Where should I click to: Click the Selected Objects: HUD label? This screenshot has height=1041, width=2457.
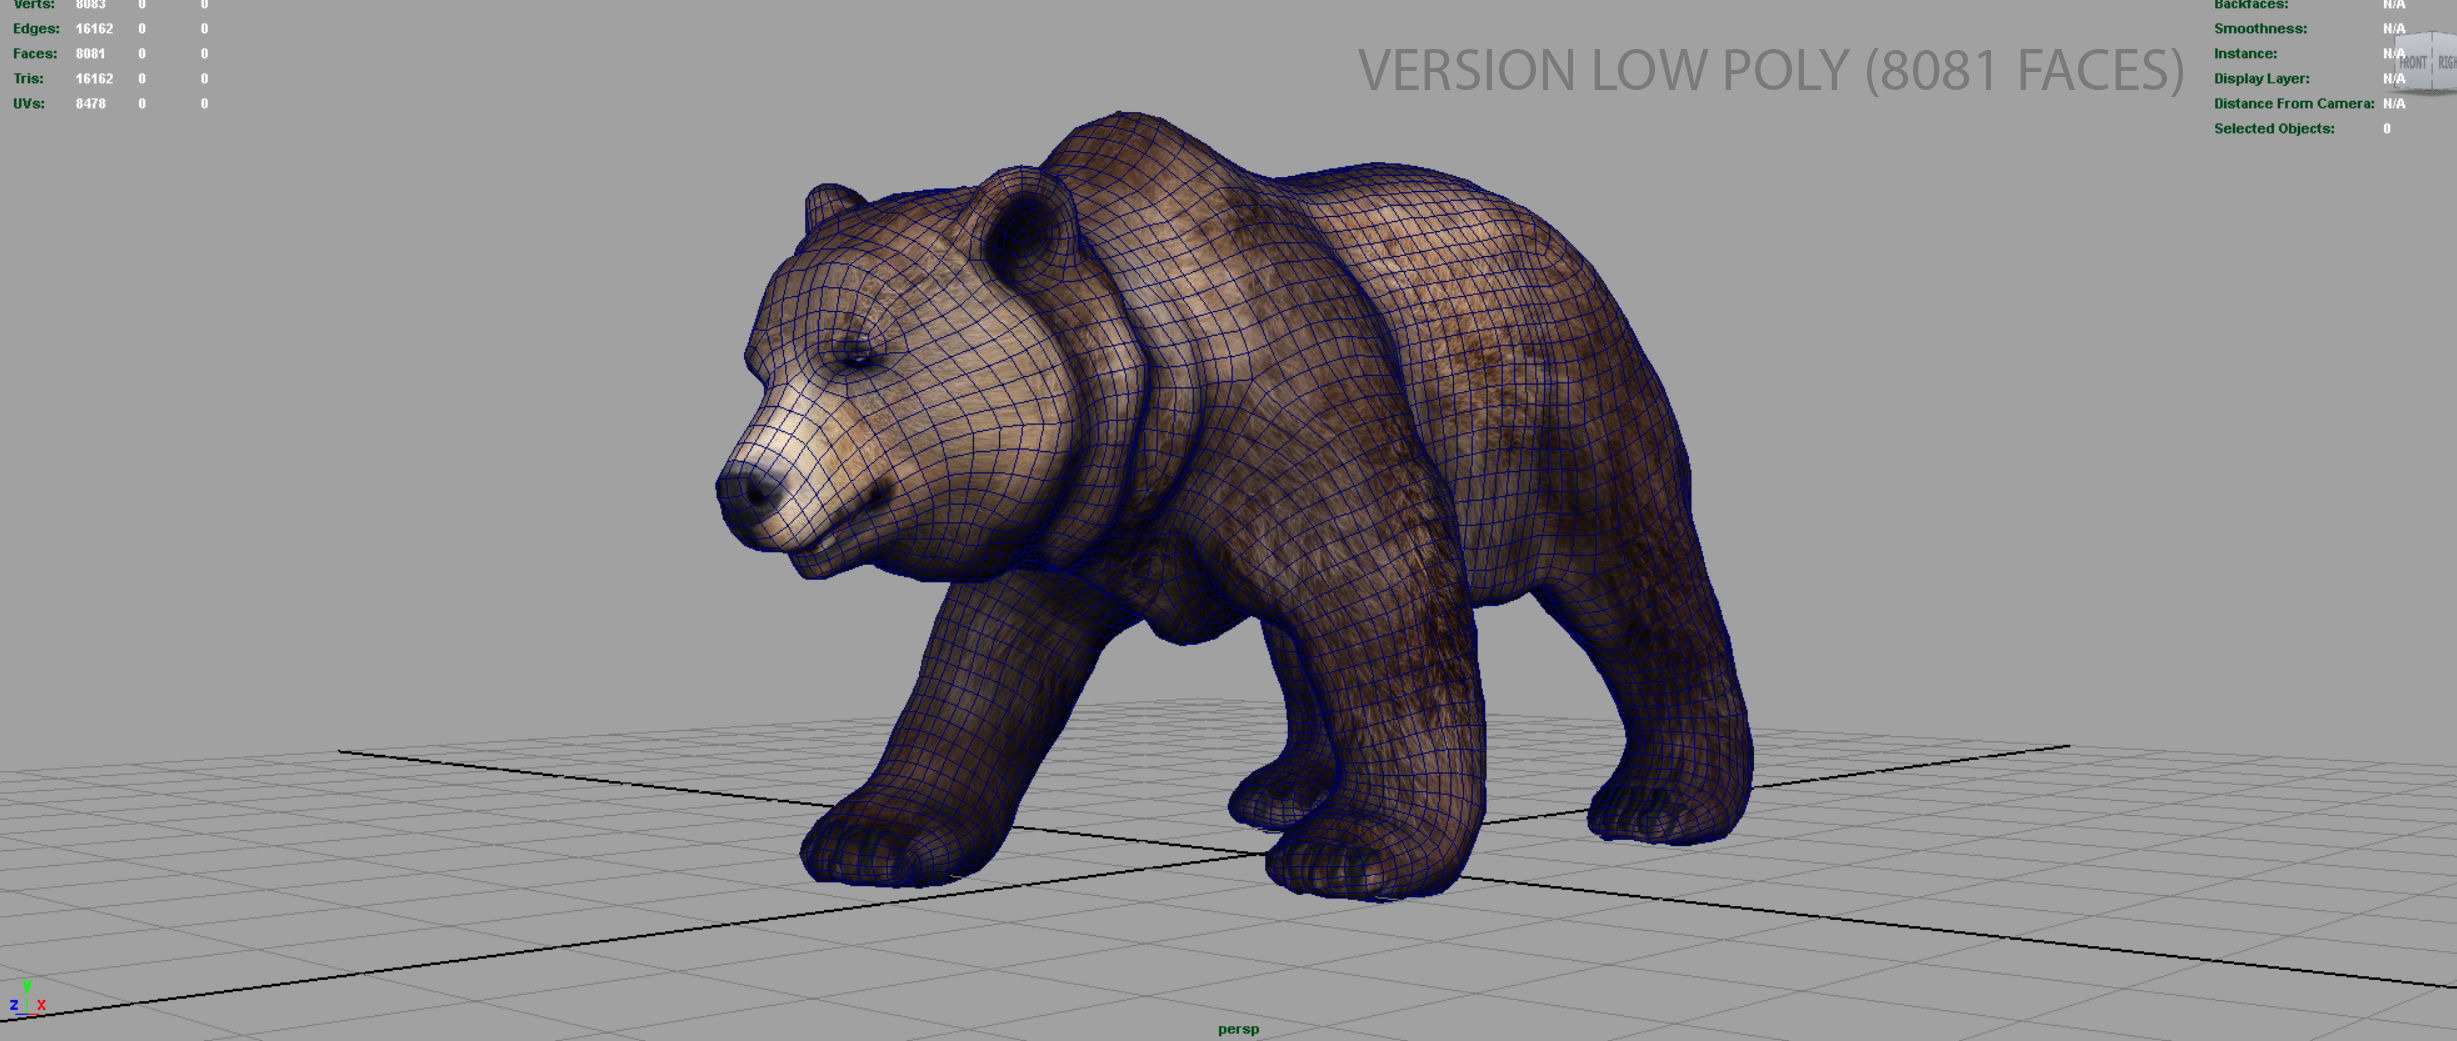click(2274, 129)
